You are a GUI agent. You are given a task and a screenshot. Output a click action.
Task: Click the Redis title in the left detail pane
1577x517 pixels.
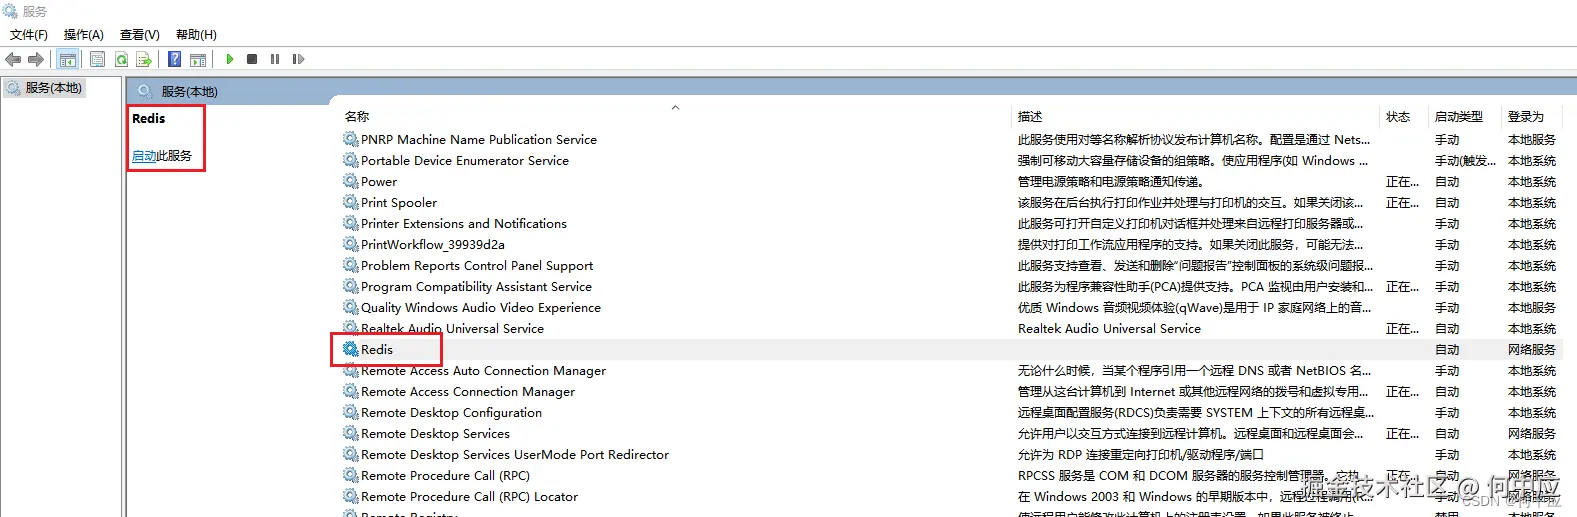pos(149,118)
